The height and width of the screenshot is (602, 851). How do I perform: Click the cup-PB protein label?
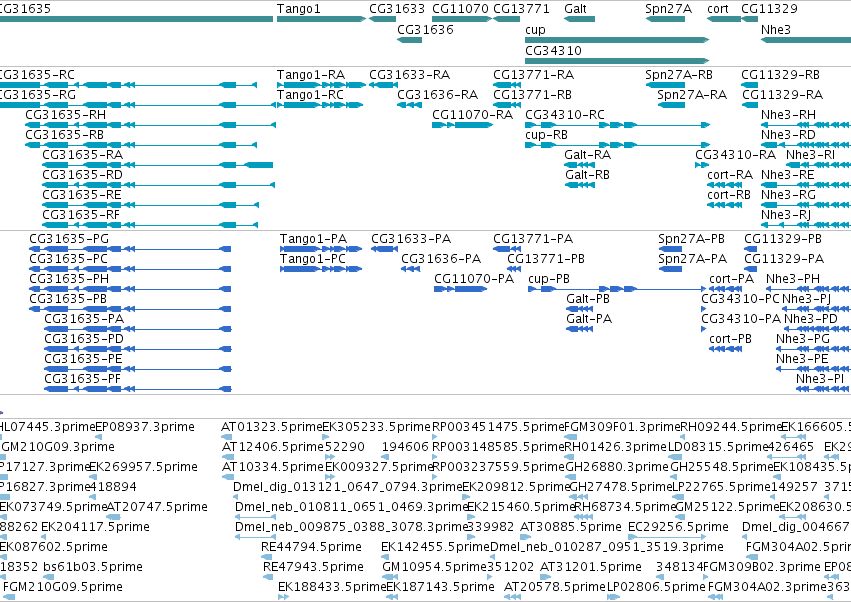coord(549,279)
